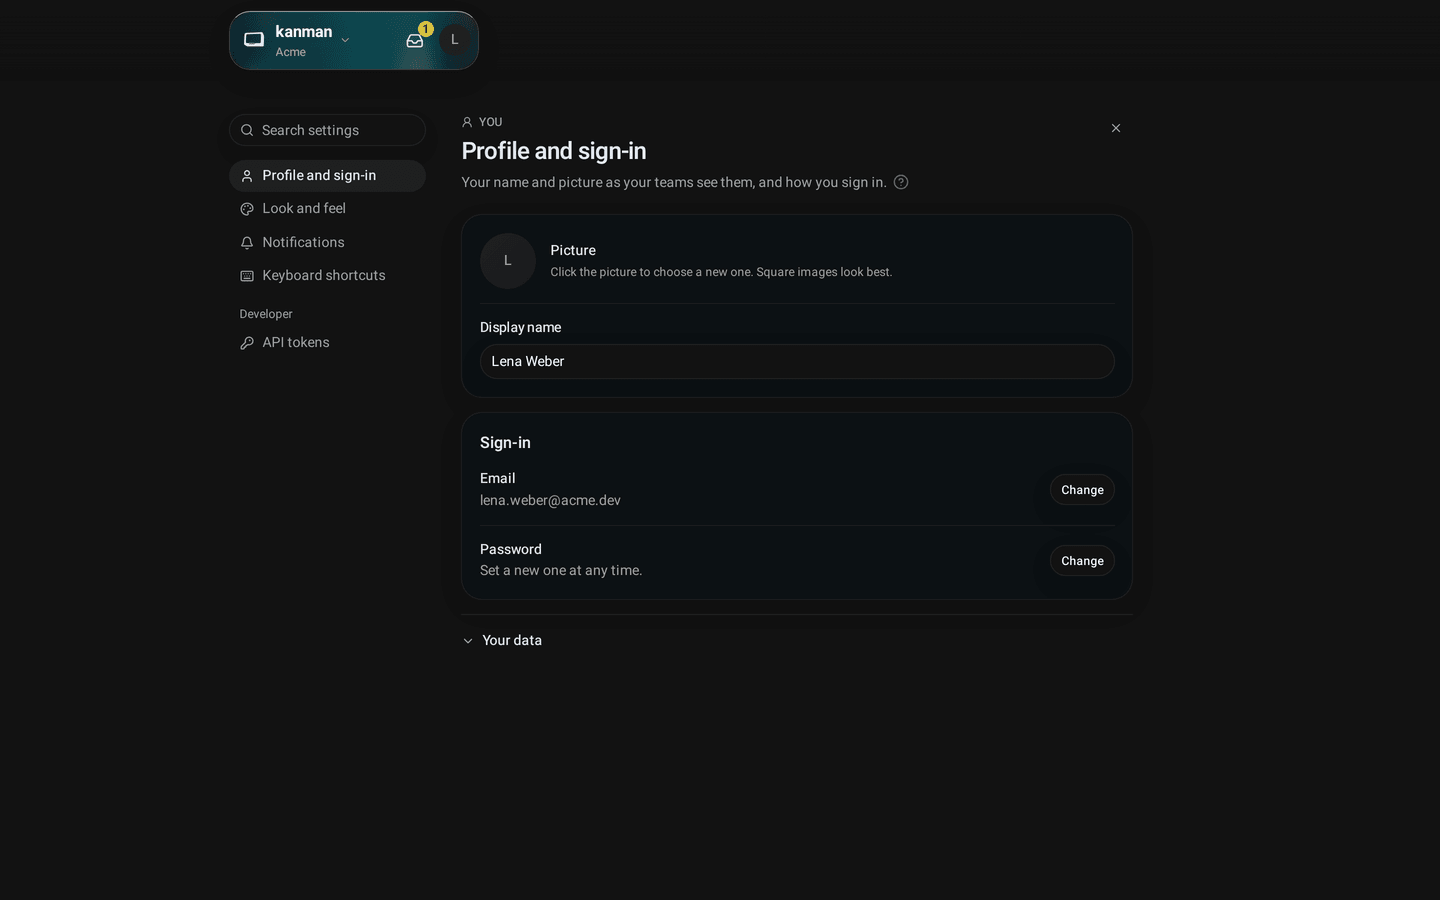
Task: Close the settings panel
Action: point(1116,128)
